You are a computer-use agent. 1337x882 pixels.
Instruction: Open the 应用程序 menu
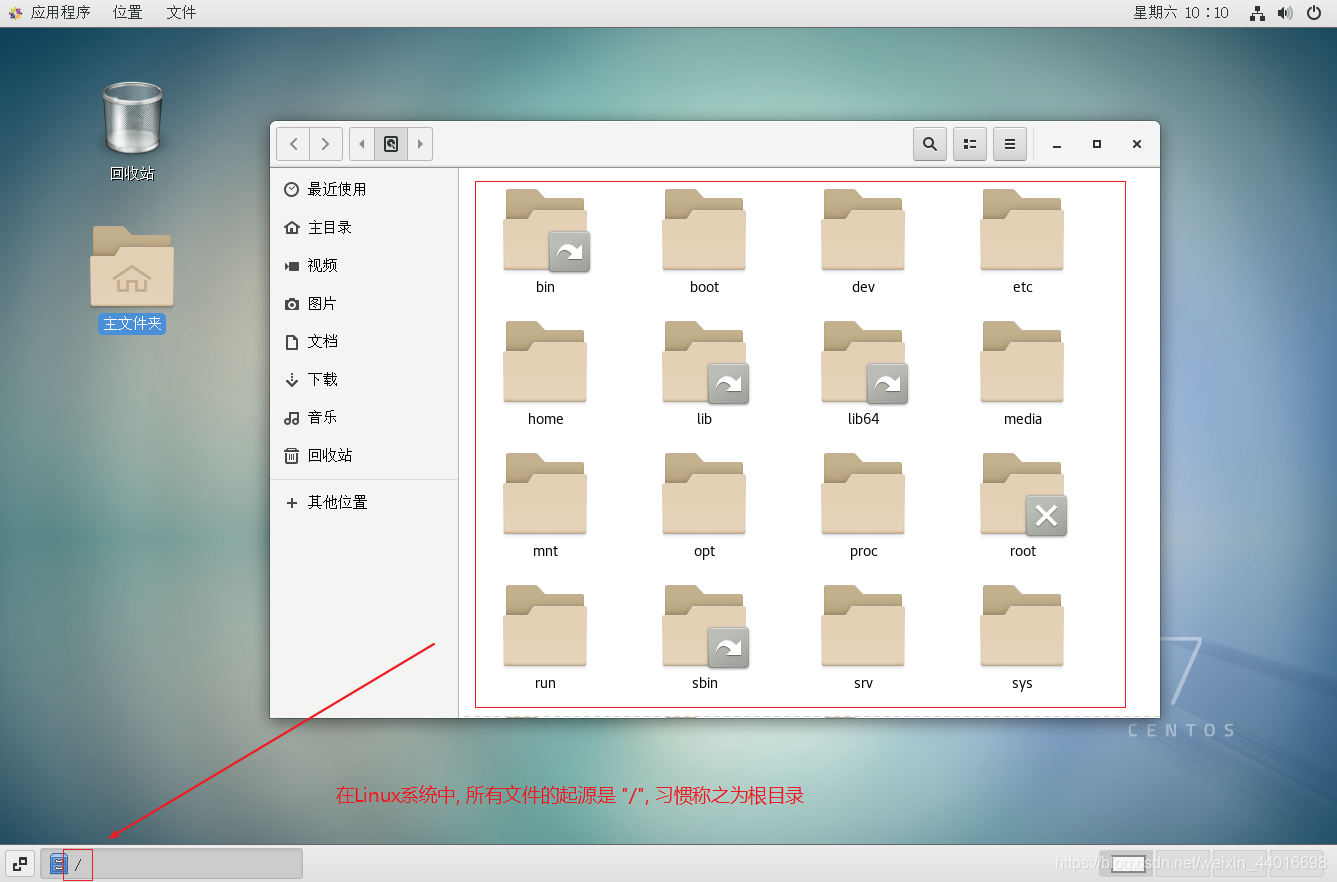tap(49, 13)
